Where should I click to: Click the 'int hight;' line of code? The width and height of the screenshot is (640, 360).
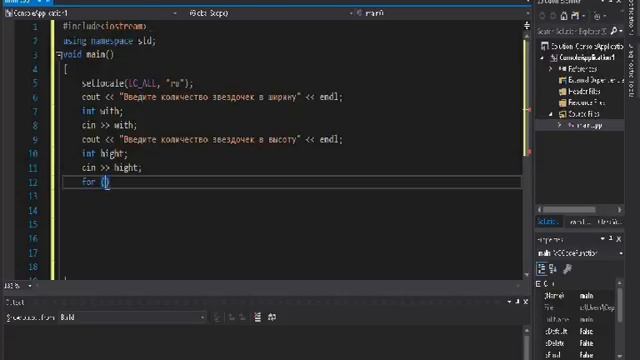click(x=104, y=153)
